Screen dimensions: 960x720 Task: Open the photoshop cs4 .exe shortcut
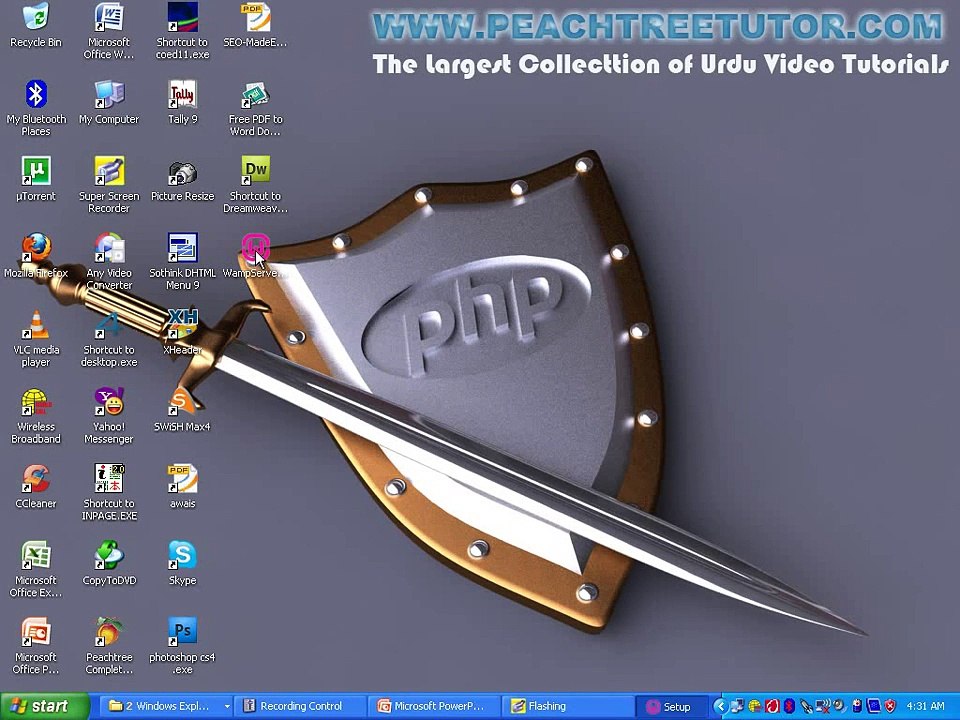click(x=182, y=633)
